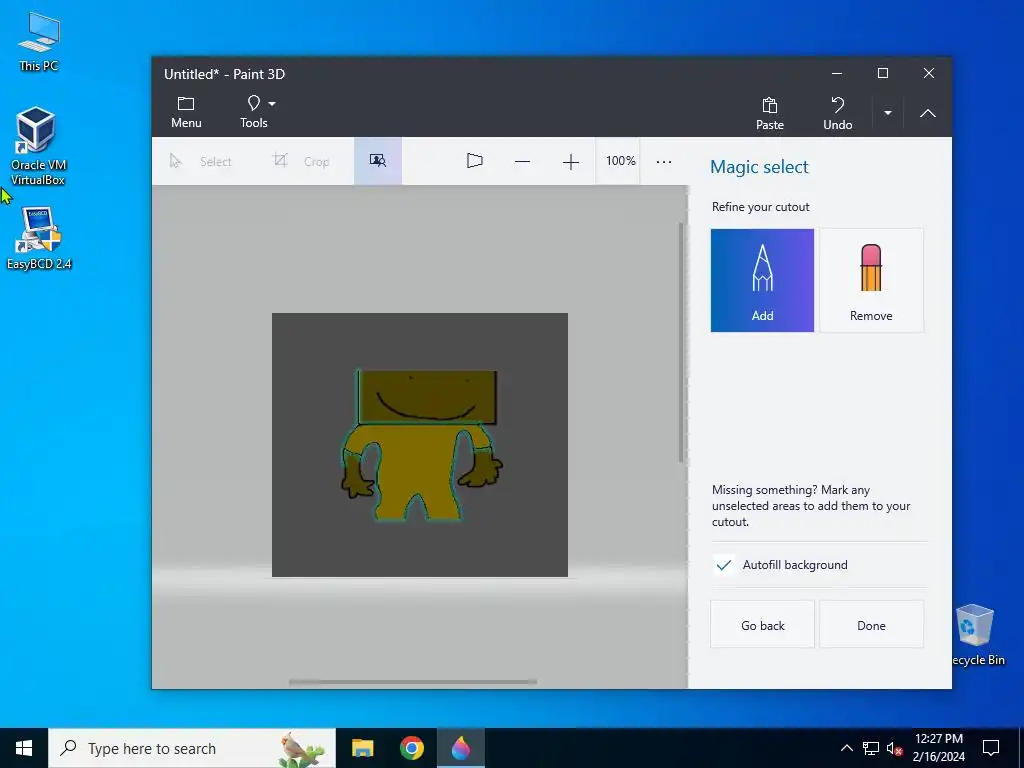The width and height of the screenshot is (1024, 768).
Task: Expand the dropdown arrow beside Undo
Action: [x=888, y=113]
